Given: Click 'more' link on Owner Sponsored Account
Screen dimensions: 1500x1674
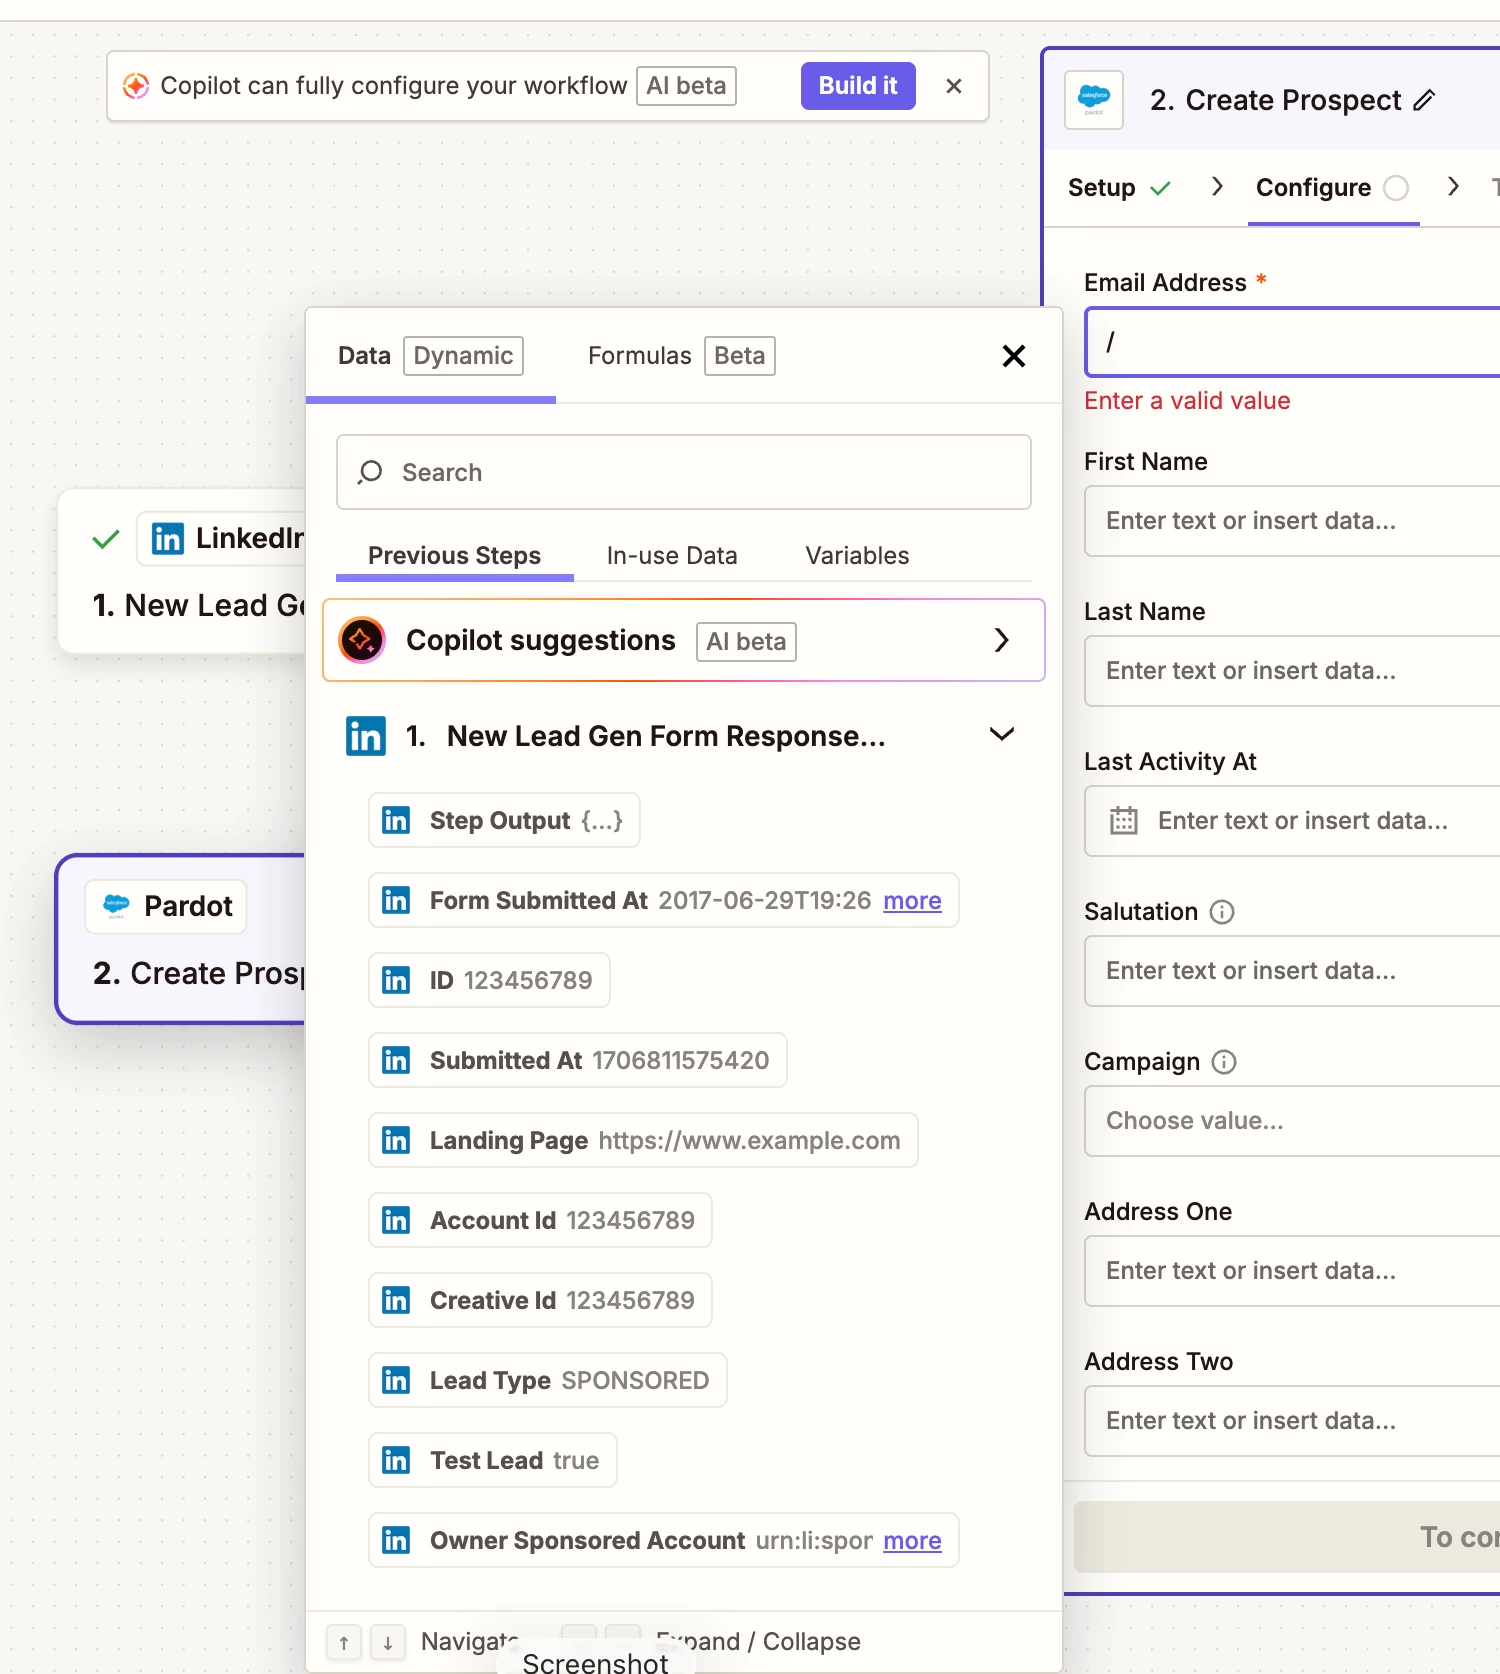Looking at the screenshot, I should point(912,1541).
